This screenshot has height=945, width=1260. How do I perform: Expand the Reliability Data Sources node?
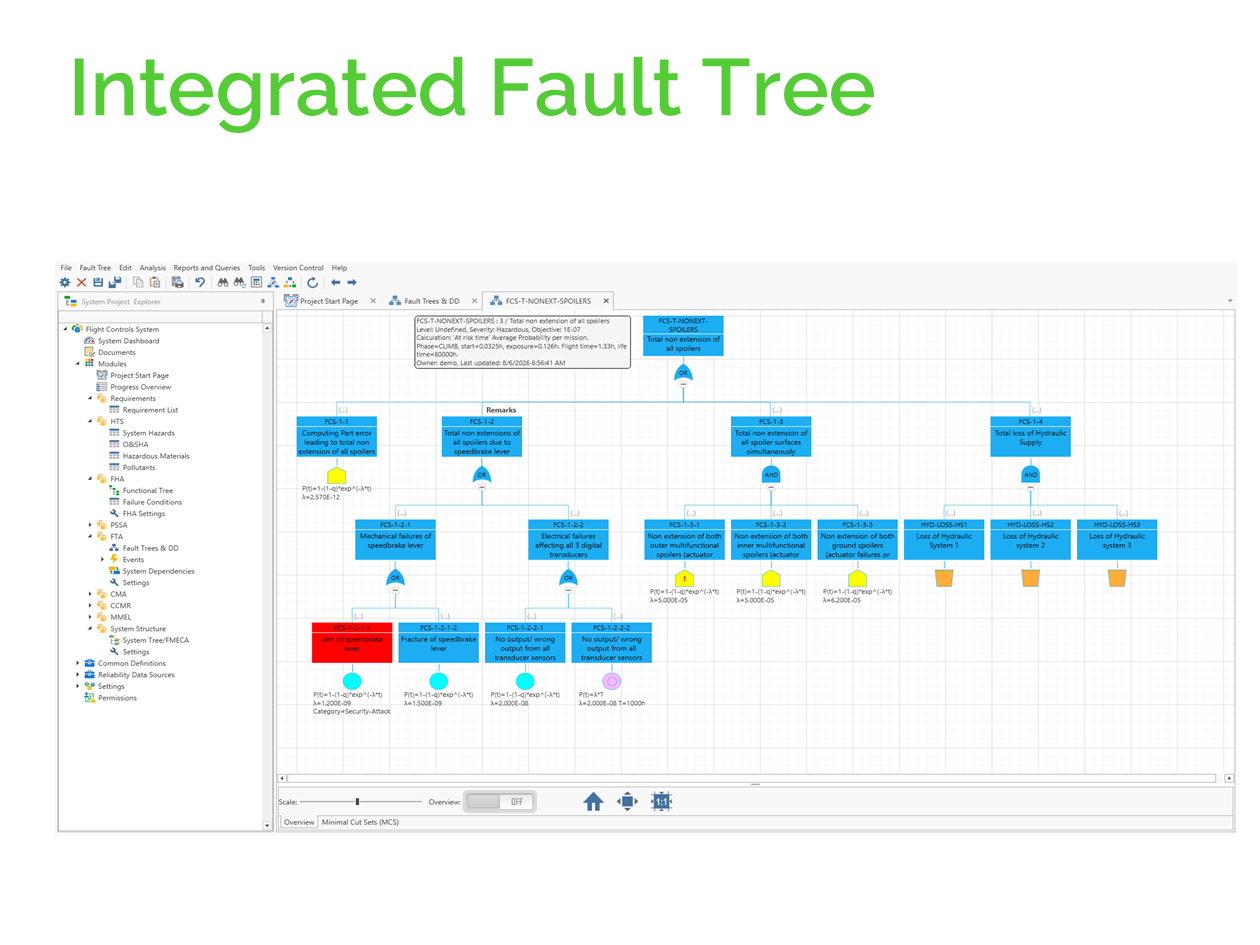pos(78,675)
